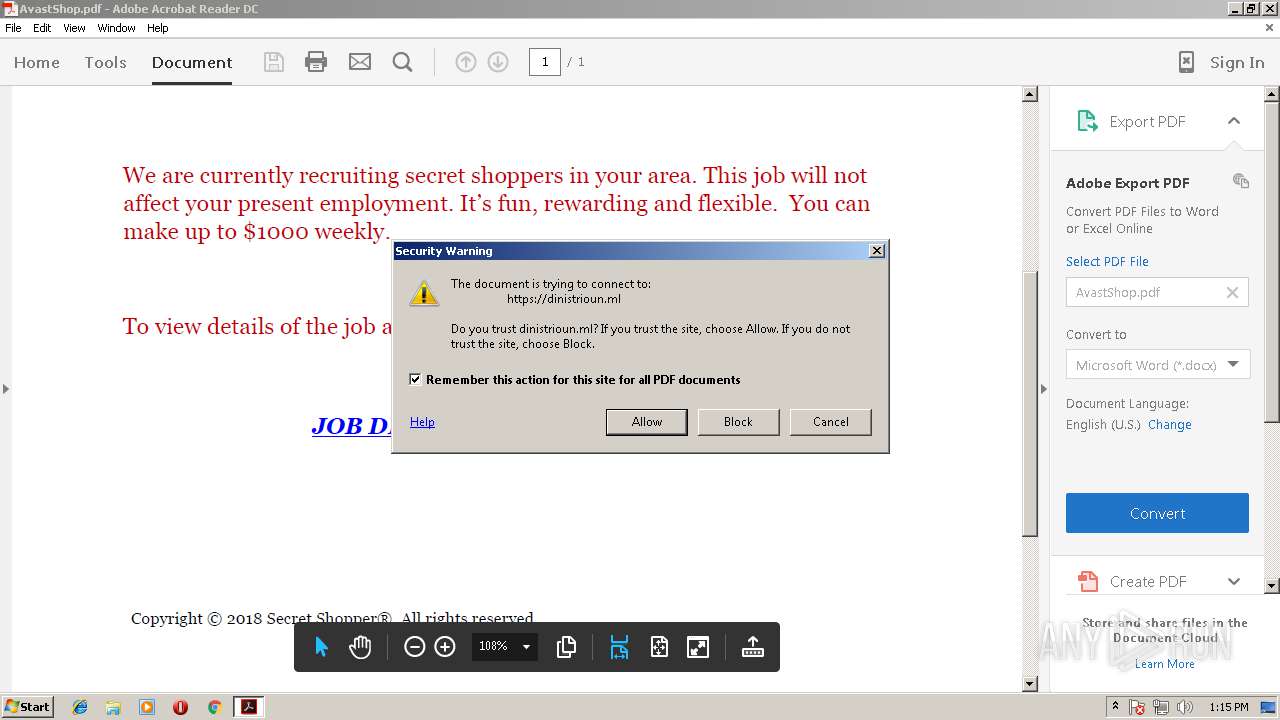Click the Export PDF panel icon

1087,121
